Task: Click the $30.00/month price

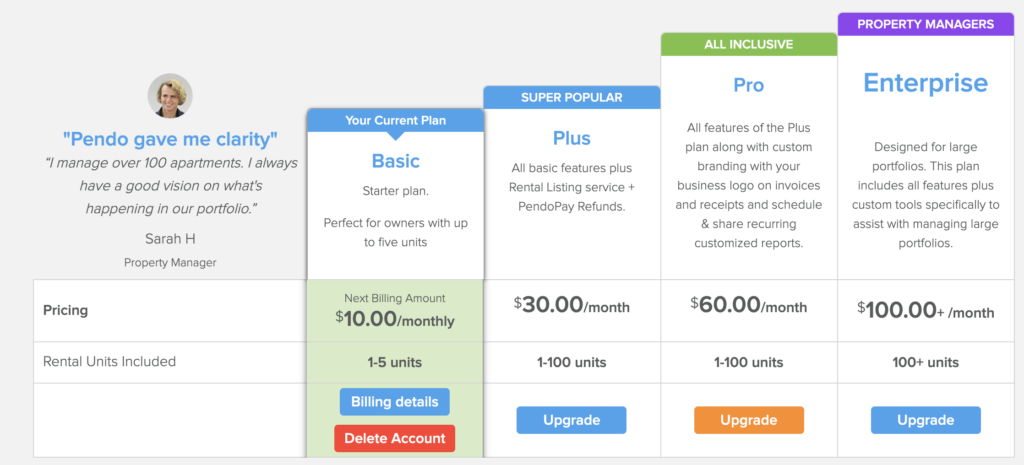Action: point(571,305)
